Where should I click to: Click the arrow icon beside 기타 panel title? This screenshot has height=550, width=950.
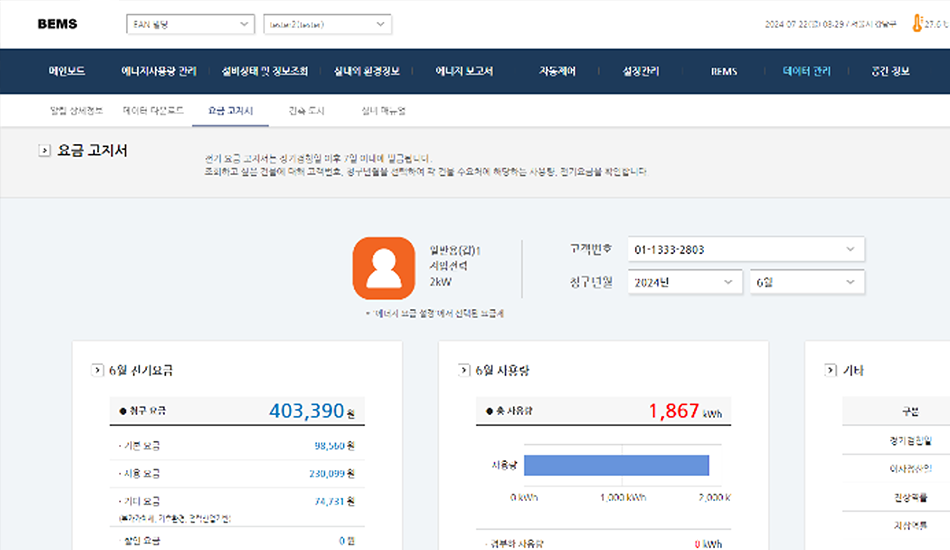tap(830, 370)
